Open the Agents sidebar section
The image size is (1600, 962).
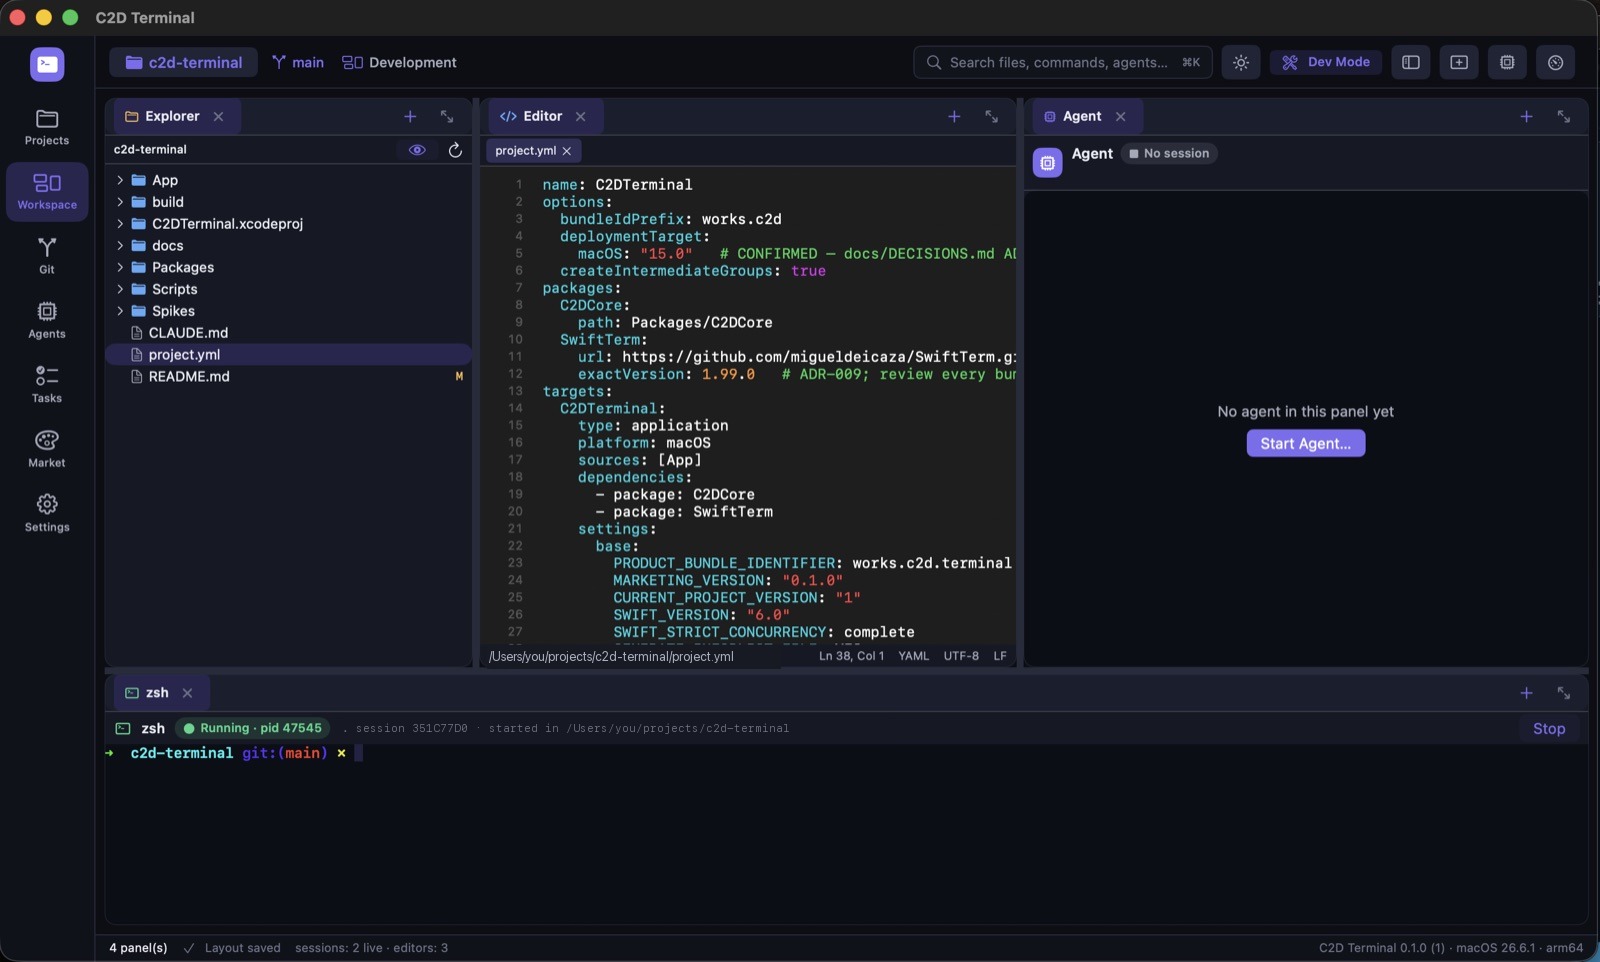click(47, 320)
